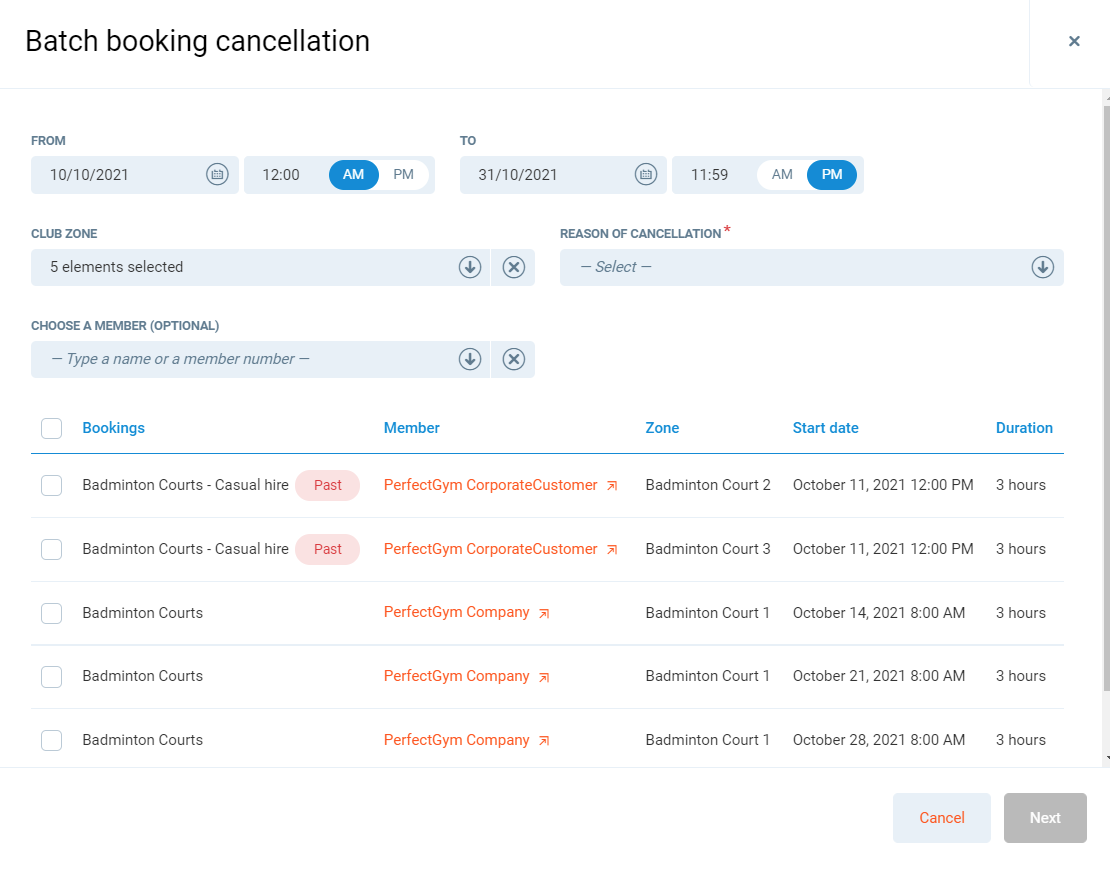This screenshot has width=1110, height=869.
Task: Open the Reason of Cancellation dropdown
Action: [1042, 267]
